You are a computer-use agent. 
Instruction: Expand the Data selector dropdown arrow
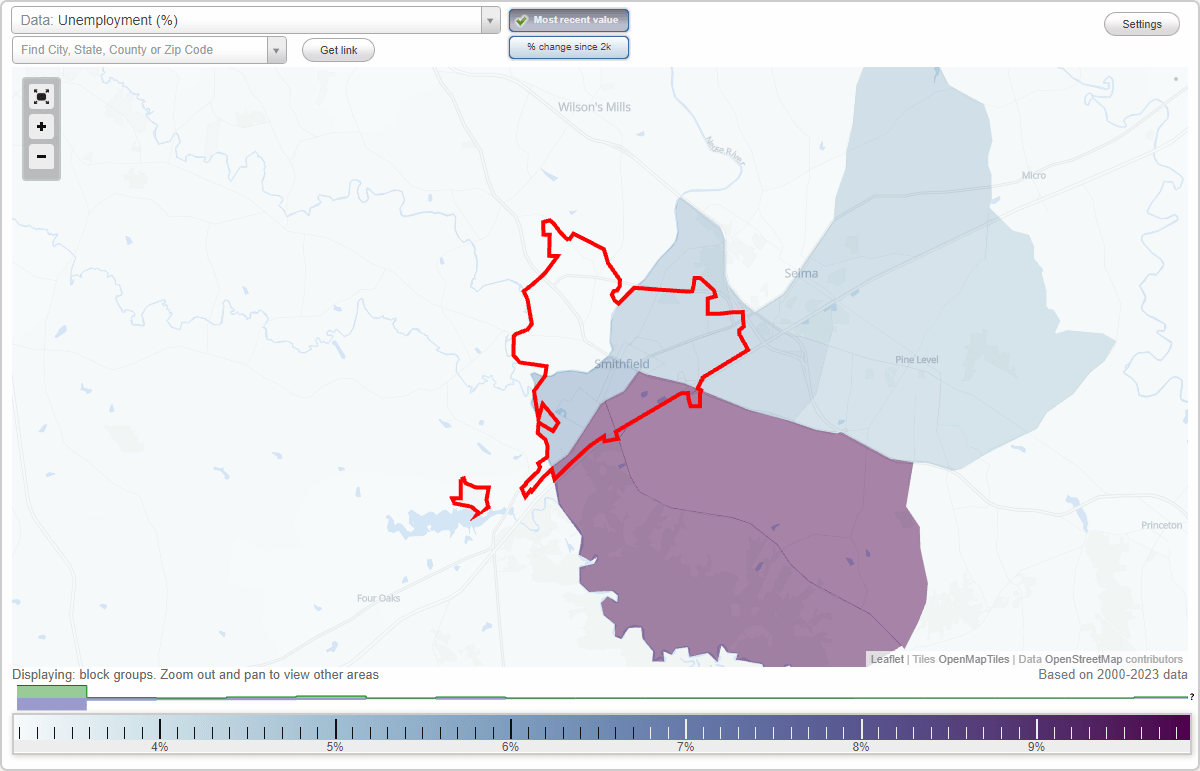(x=489, y=20)
